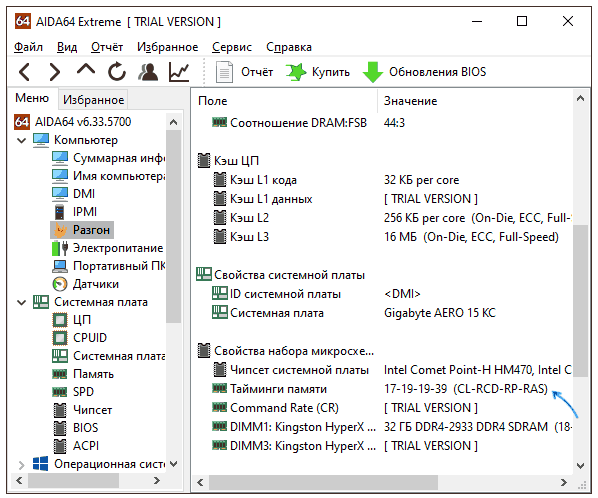Select the Command Rate (CR) row
Screen dimensions: 598x498
click(383, 408)
